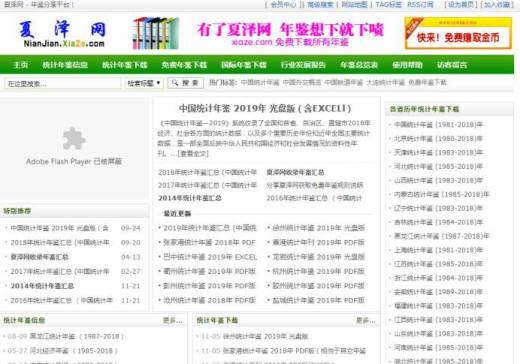520x364 pixels.
Task: Open 黑龙江统计年鉴 (1987-2018) dated 08-09
Action: pos(77,336)
